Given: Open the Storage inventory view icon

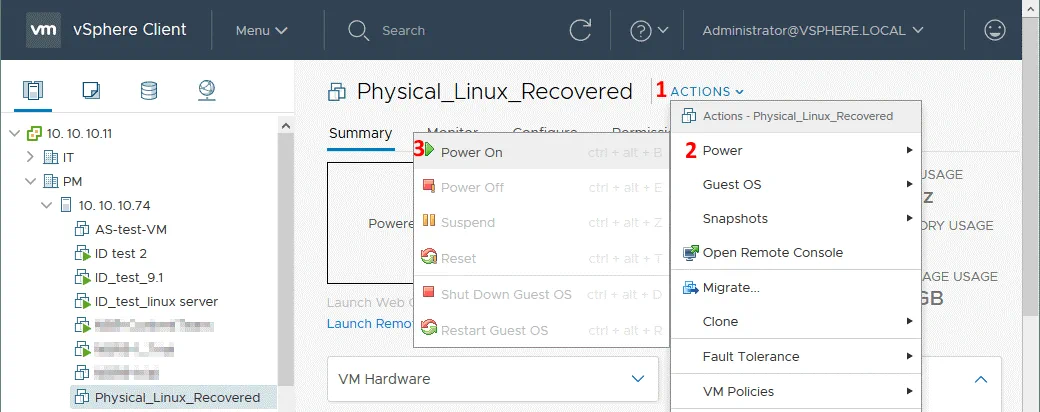Looking at the screenshot, I should pos(148,91).
